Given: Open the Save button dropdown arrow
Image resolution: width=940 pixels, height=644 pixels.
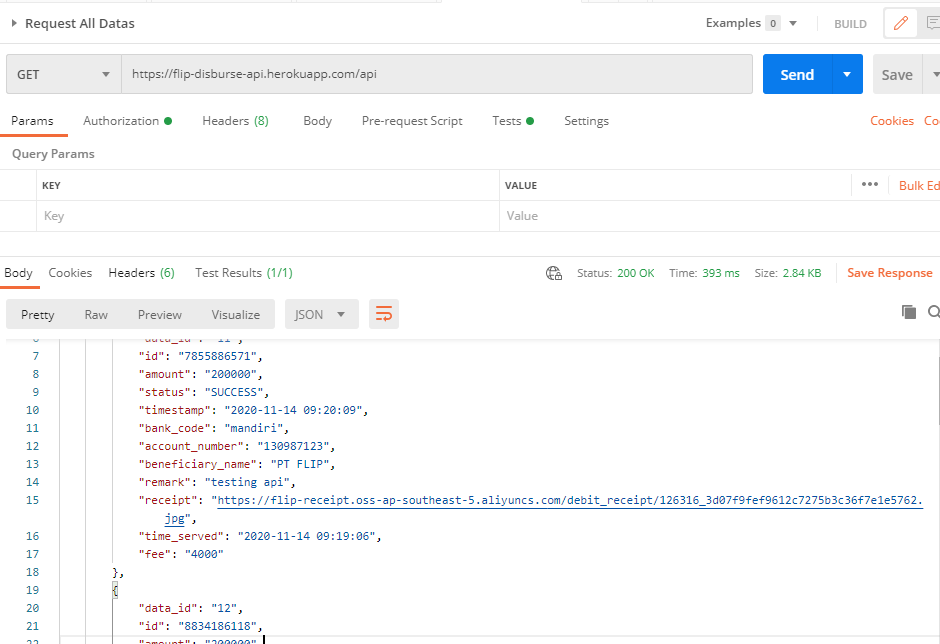Looking at the screenshot, I should point(934,74).
